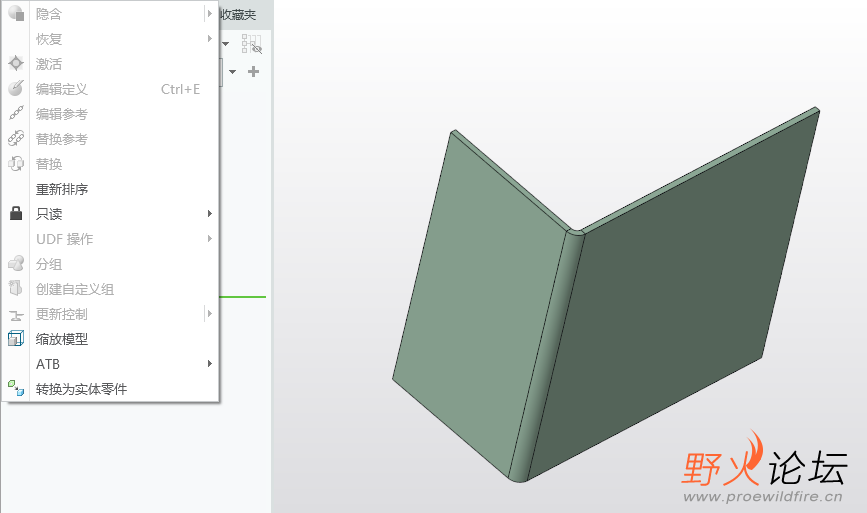The width and height of the screenshot is (867, 513).
Task: Choose 缩放模型 from the menu
Action: pyautogui.click(x=111, y=339)
